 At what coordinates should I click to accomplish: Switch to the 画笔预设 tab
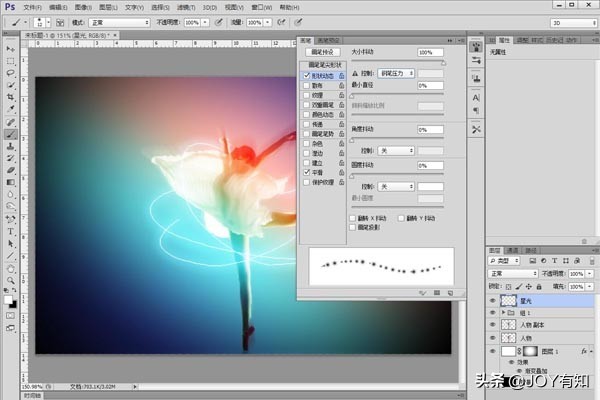tap(327, 40)
